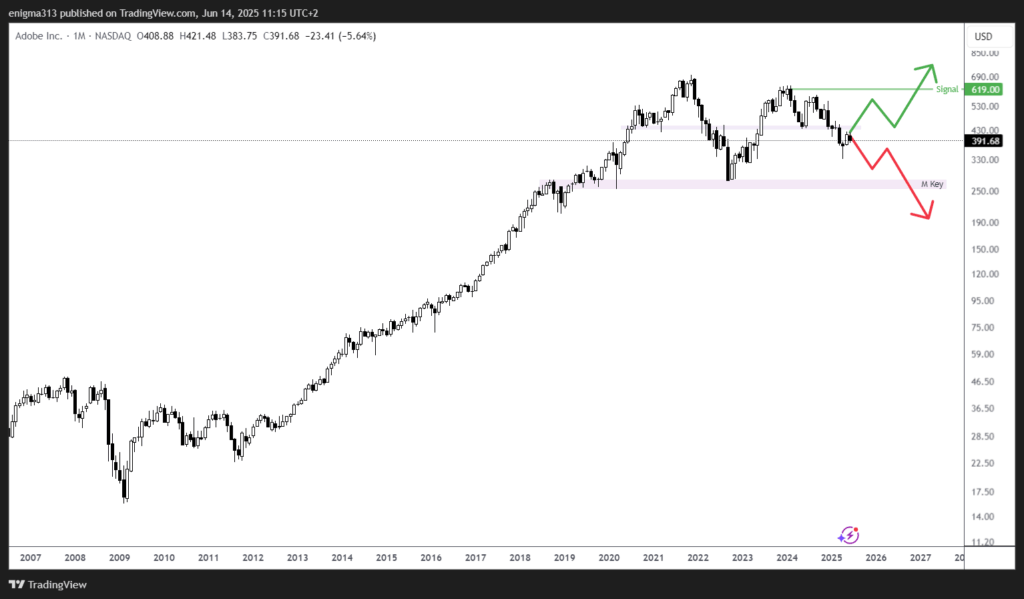Click the close value C391.68
This screenshot has height=599, width=1024.
coord(281,36)
